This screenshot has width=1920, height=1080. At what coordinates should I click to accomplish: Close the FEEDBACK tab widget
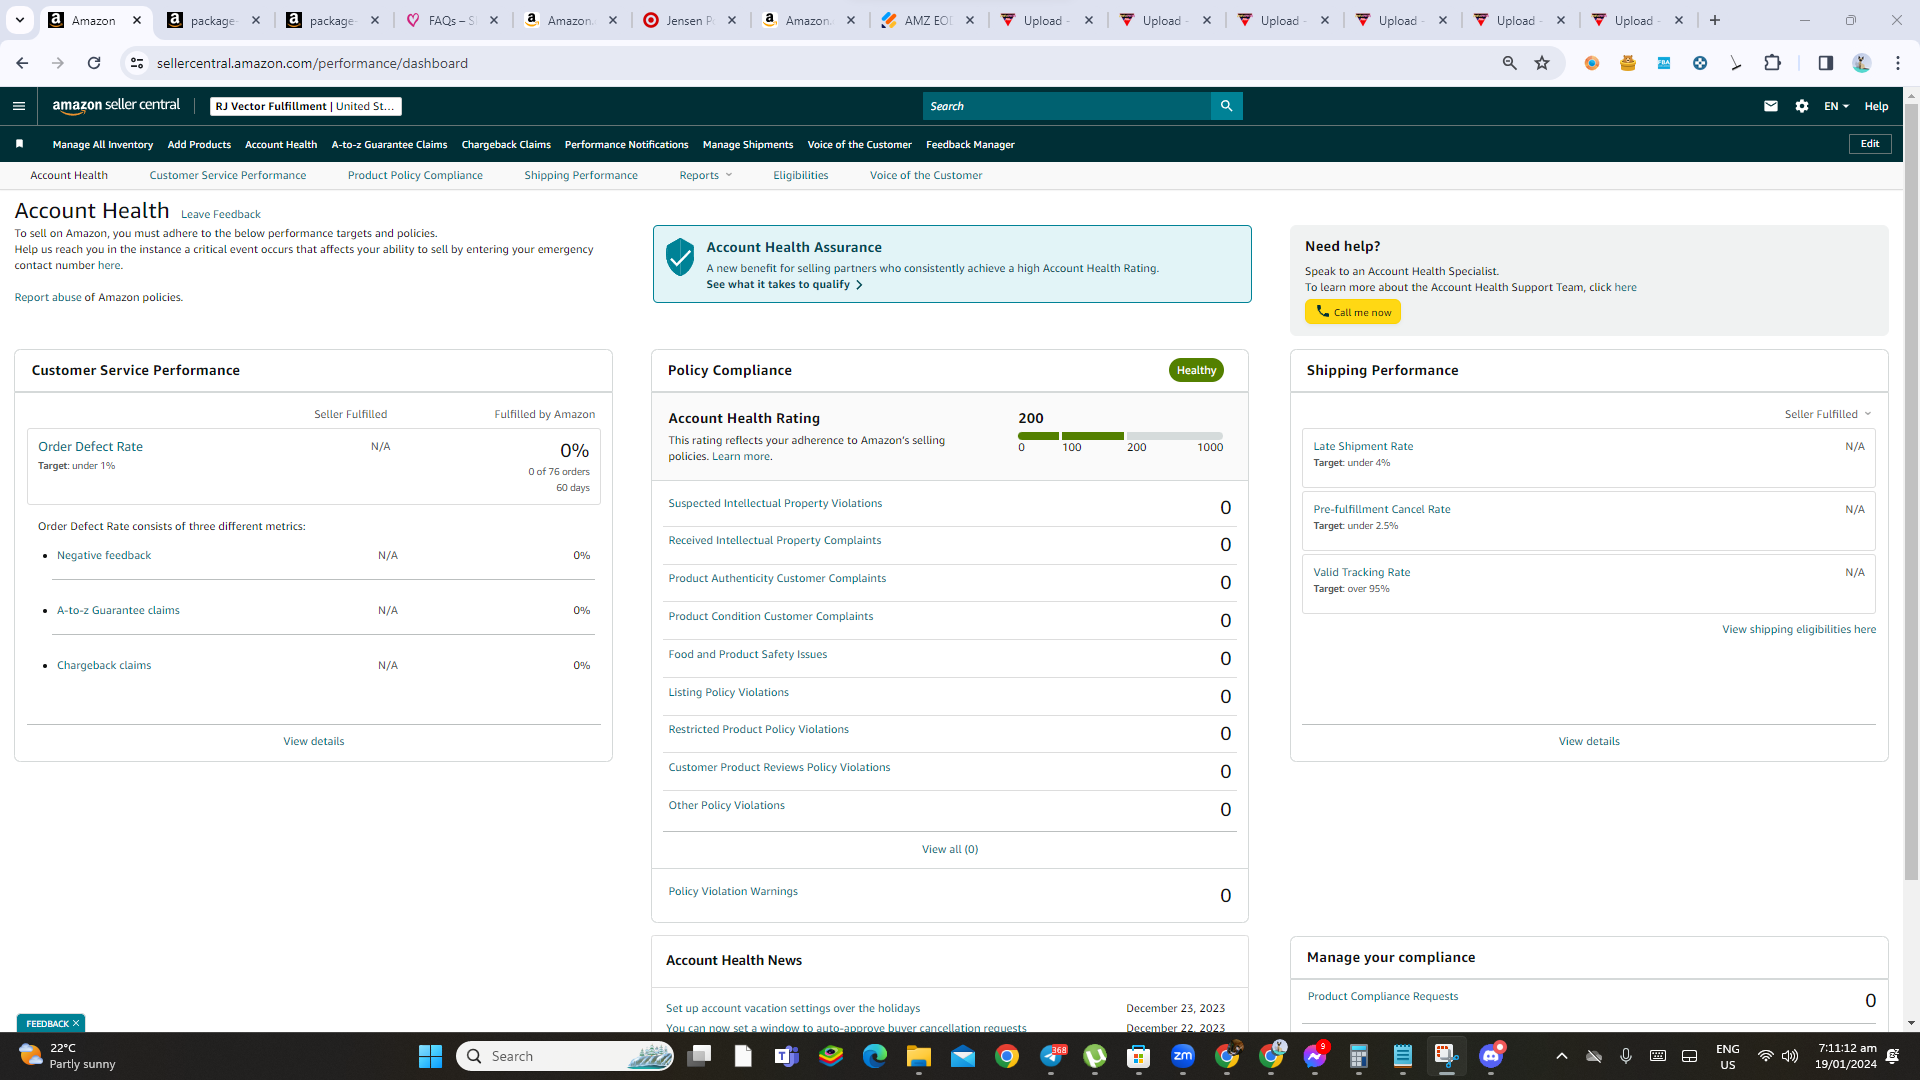tap(76, 1023)
